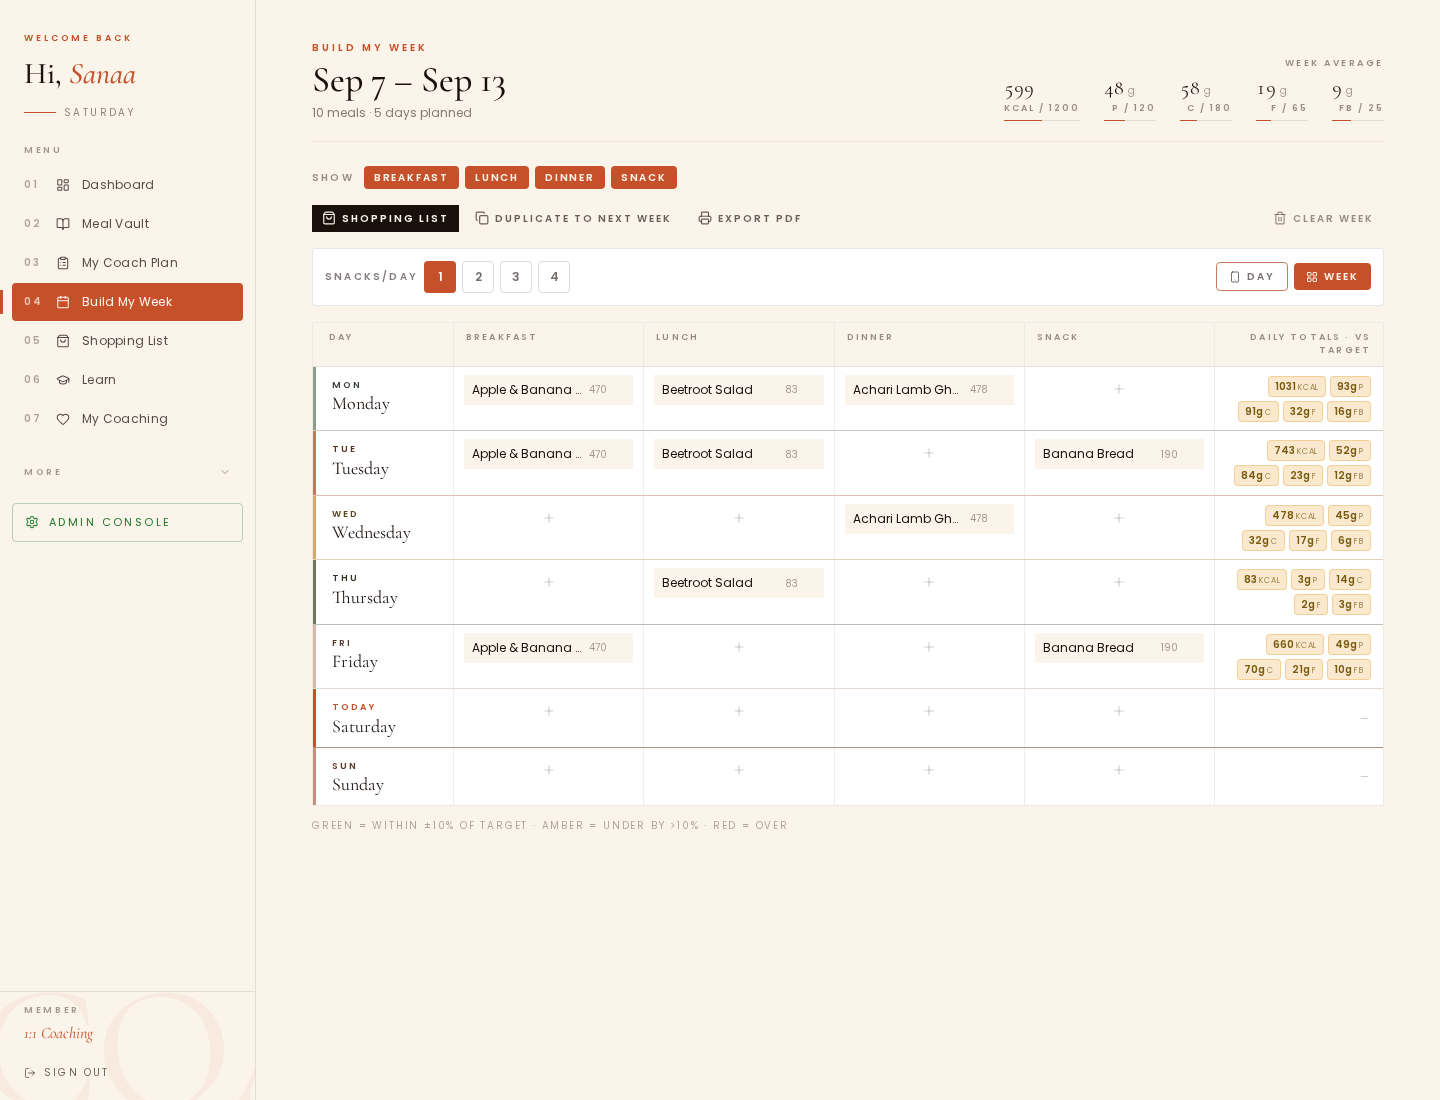Viewport: 1440px width, 1100px height.
Task: Set snacks per day to 4
Action: tap(554, 277)
